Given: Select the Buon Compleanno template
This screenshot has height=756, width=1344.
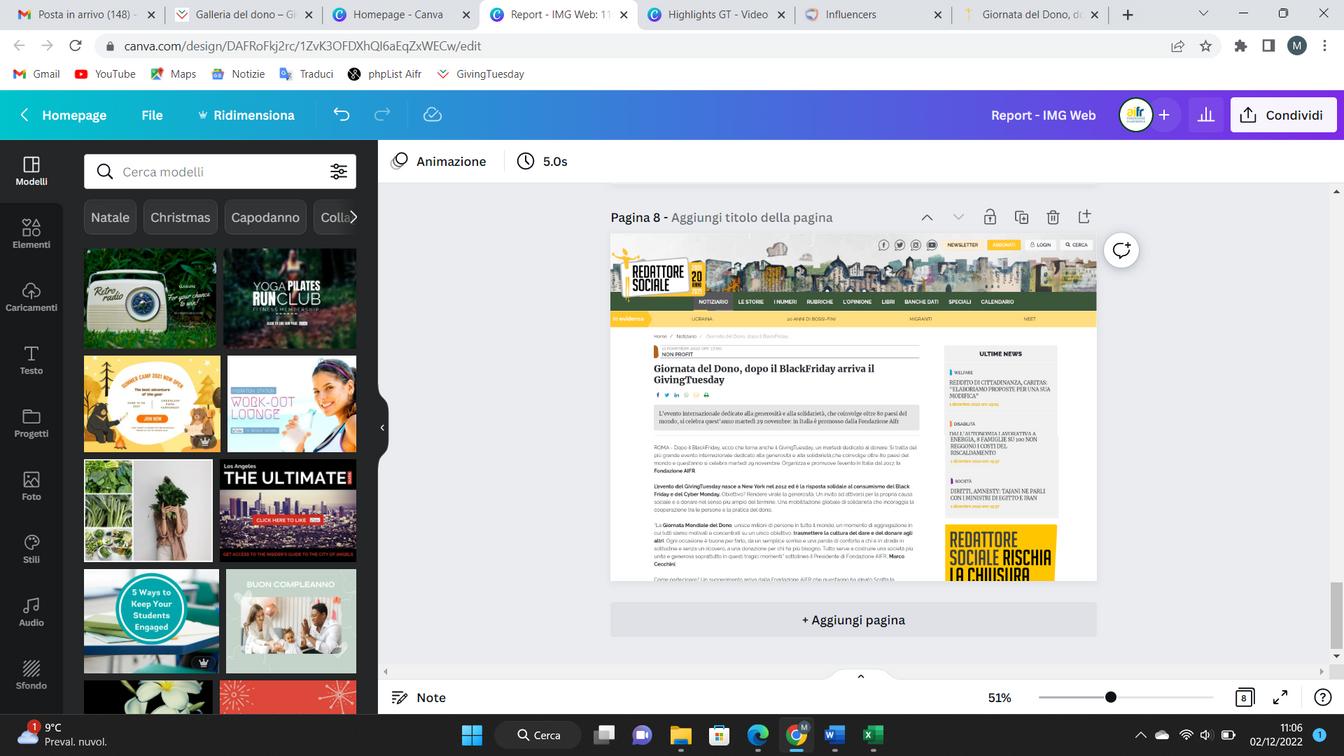Looking at the screenshot, I should click(x=291, y=621).
